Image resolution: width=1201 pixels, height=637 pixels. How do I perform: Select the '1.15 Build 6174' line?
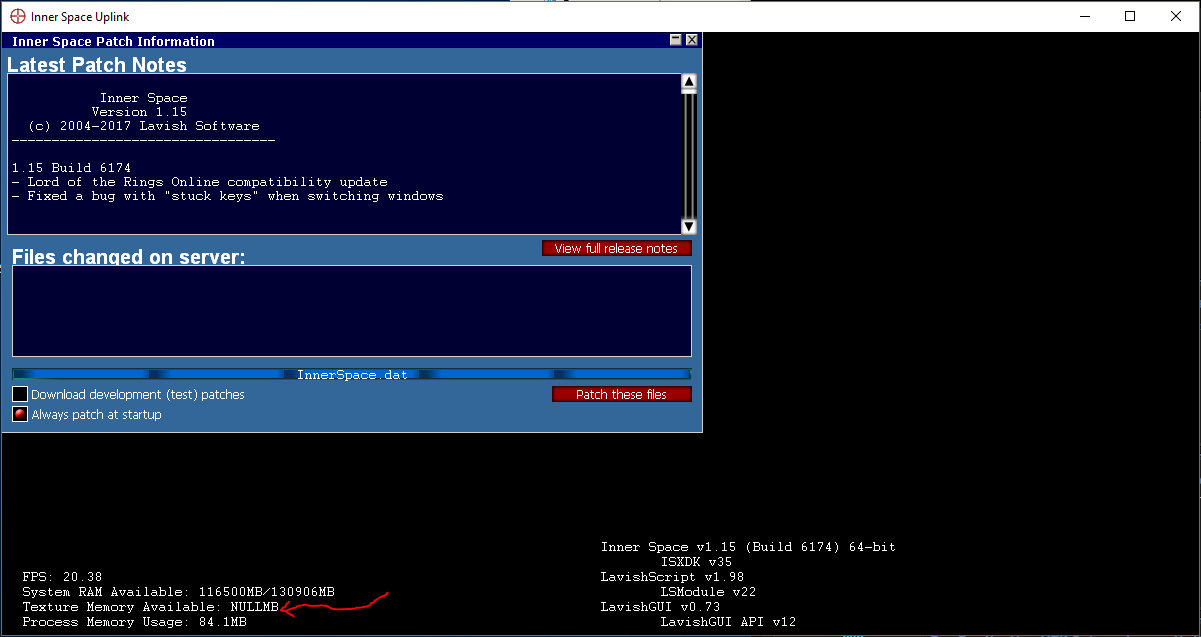click(72, 168)
